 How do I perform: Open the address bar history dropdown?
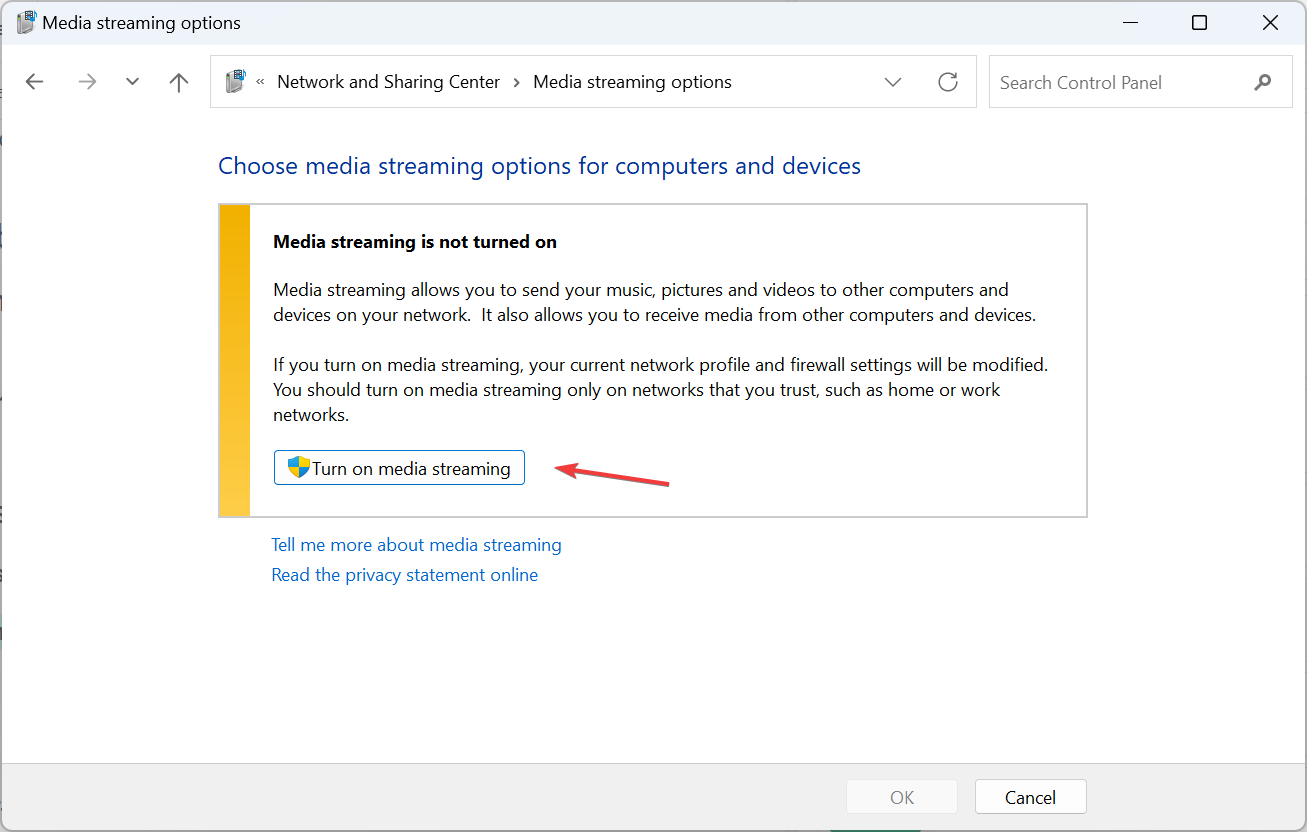(892, 81)
